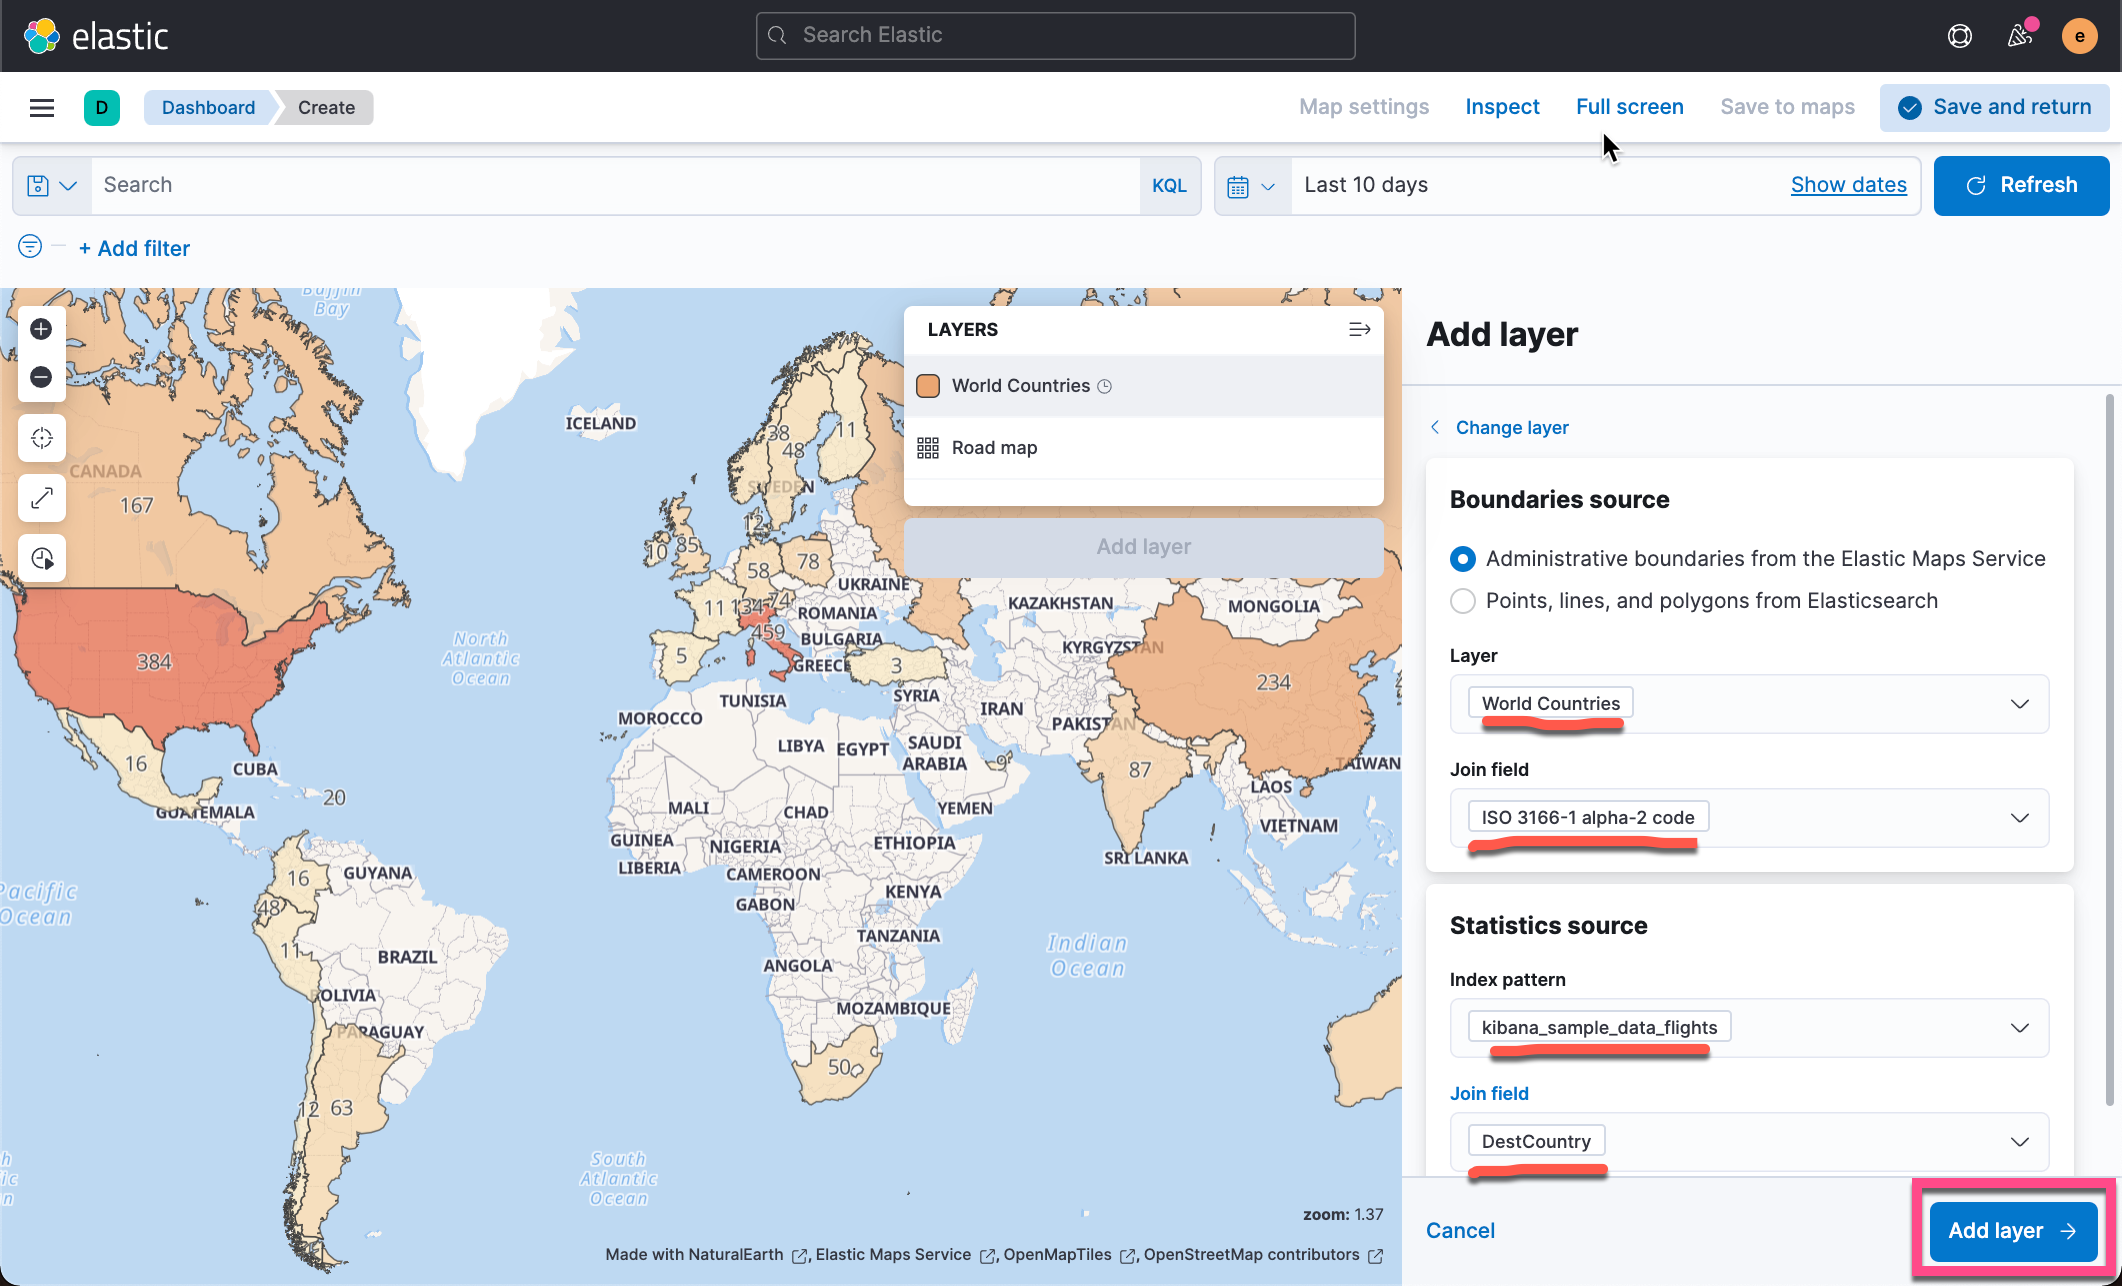
Task: Expand the DestCountry Join field dropdown
Action: tap(2019, 1141)
